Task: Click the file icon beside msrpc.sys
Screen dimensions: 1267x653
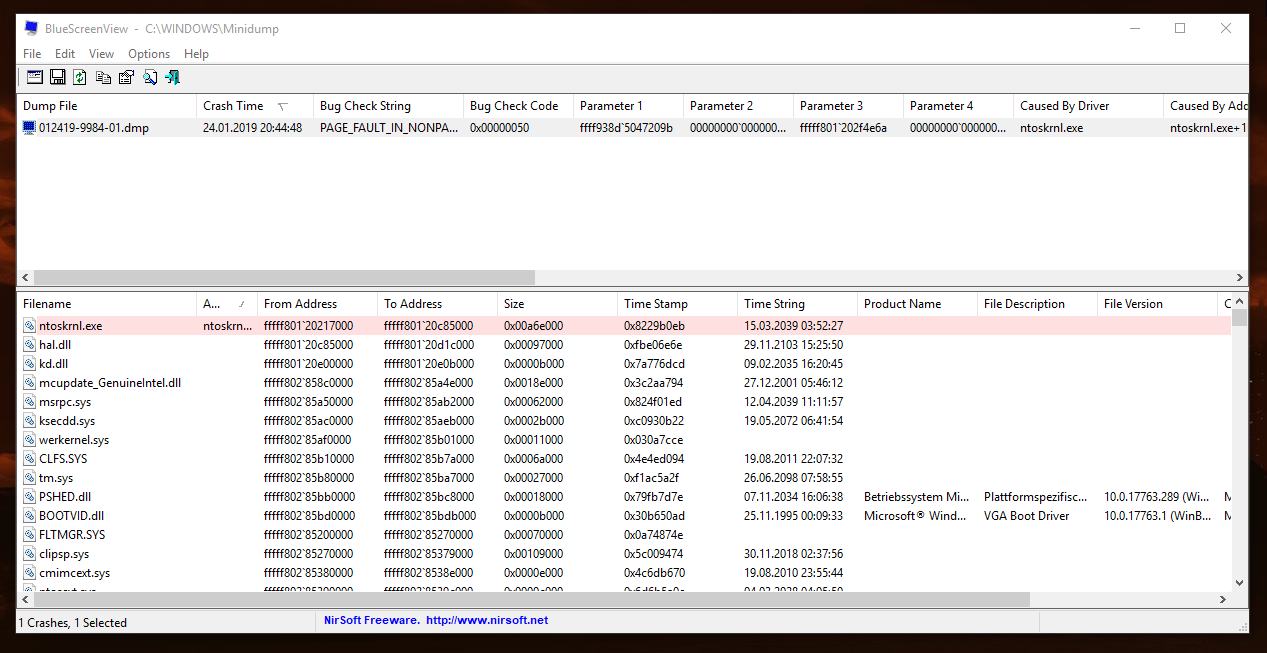Action: pos(30,402)
